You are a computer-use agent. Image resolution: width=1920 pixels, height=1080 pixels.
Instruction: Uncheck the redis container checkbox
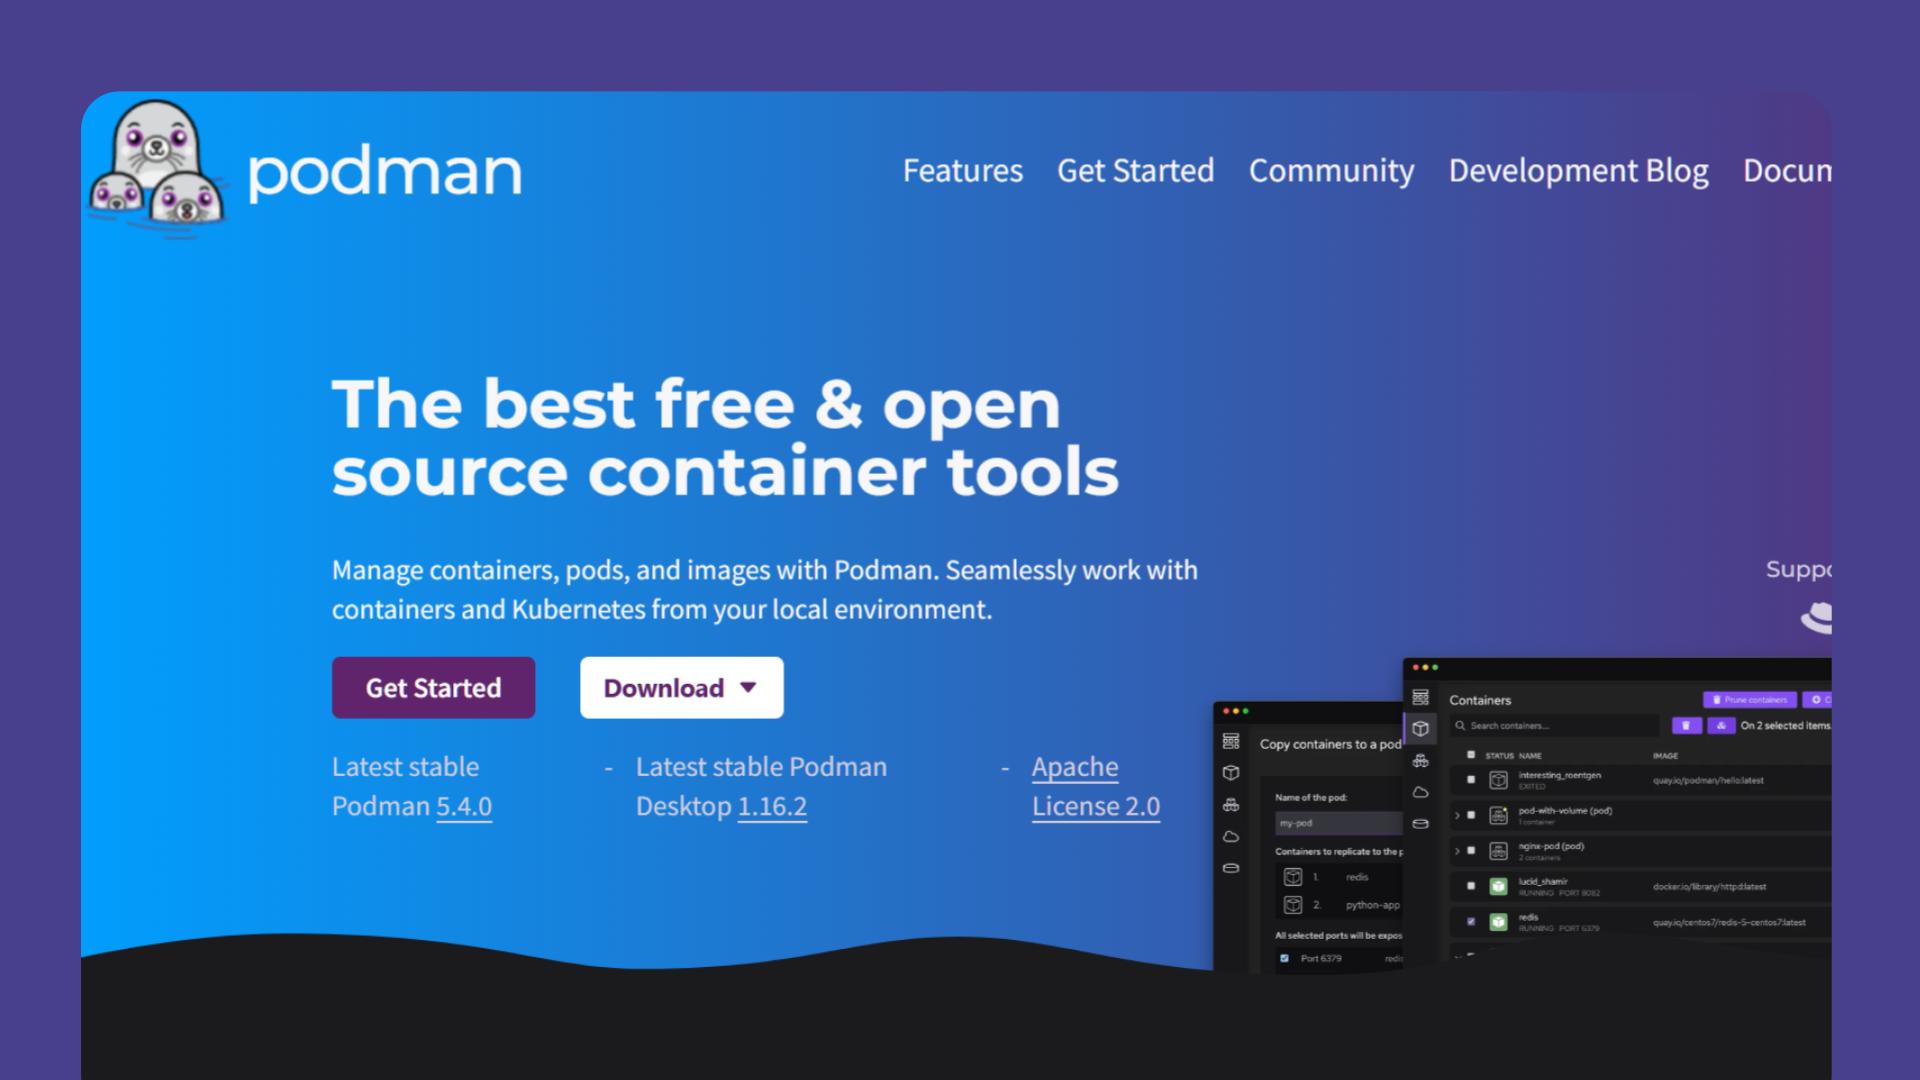(x=1470, y=921)
